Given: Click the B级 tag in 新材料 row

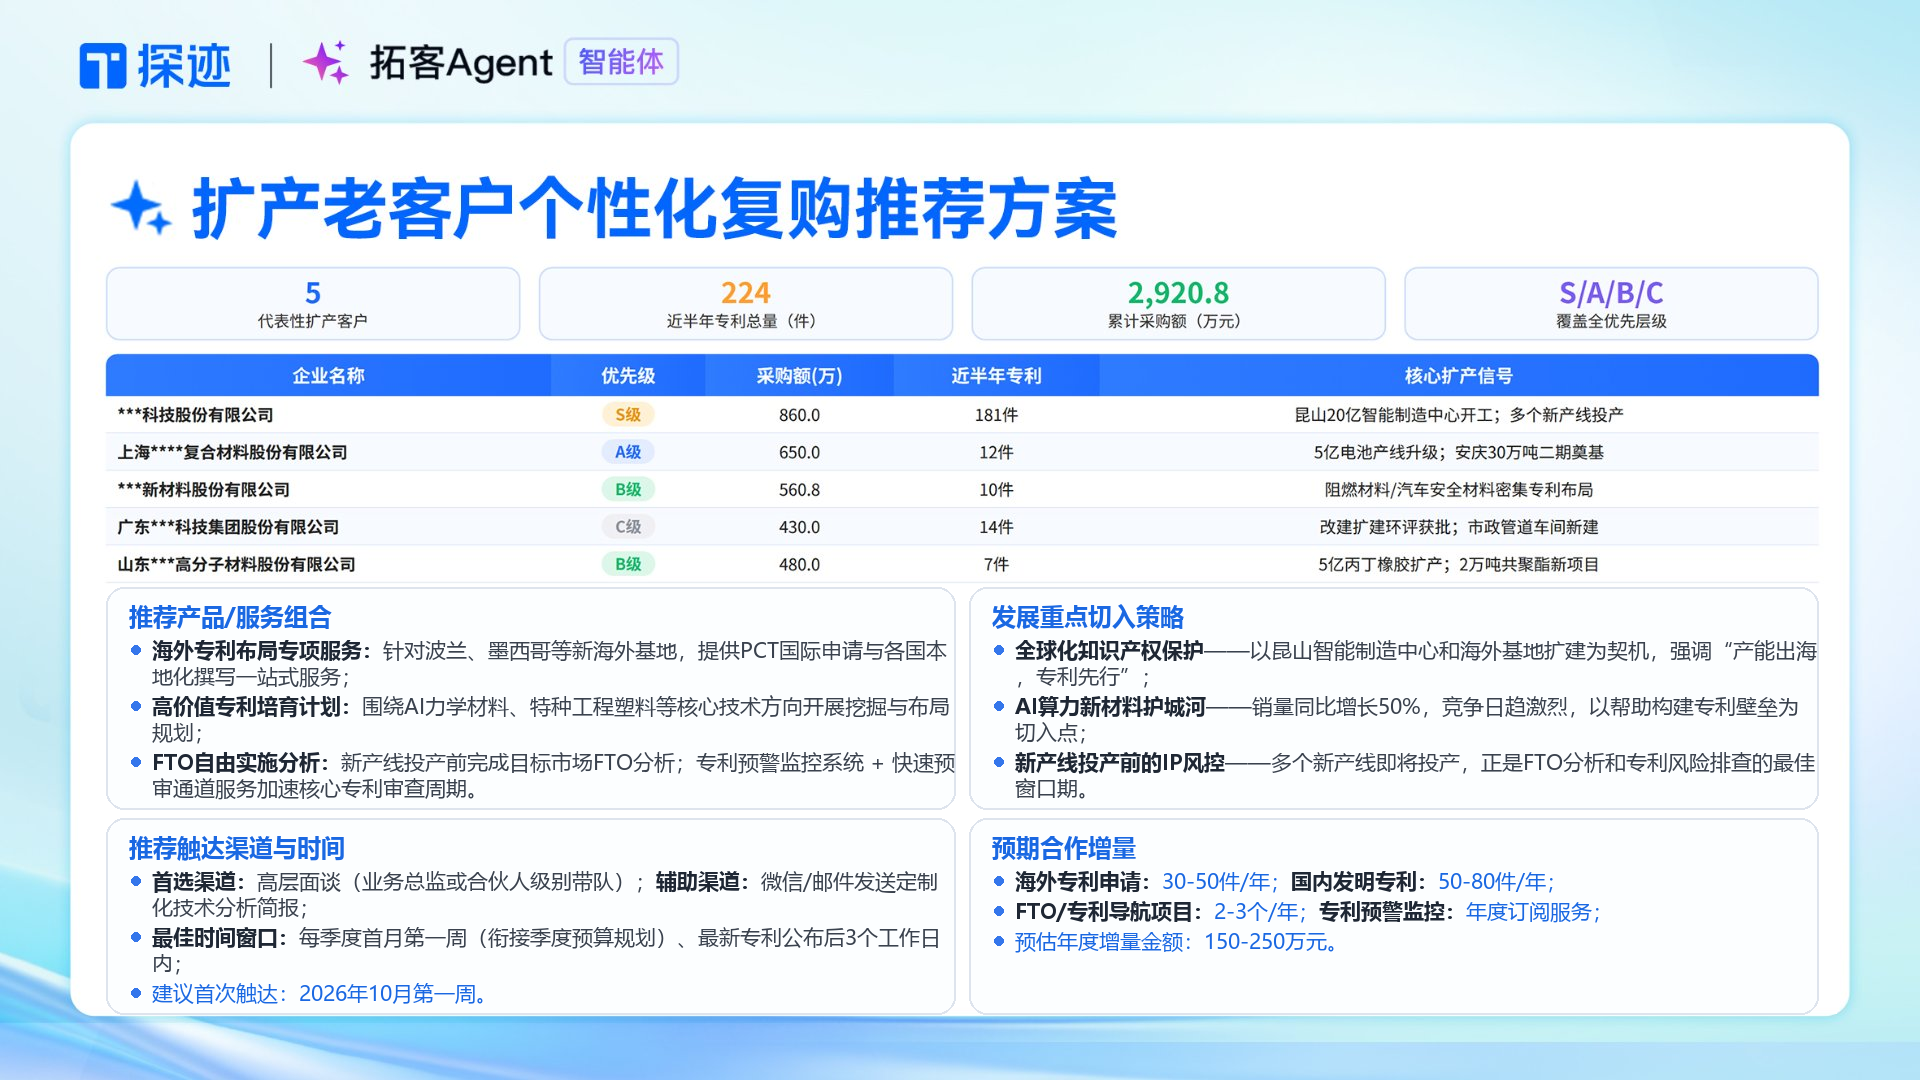Looking at the screenshot, I should click(x=628, y=489).
